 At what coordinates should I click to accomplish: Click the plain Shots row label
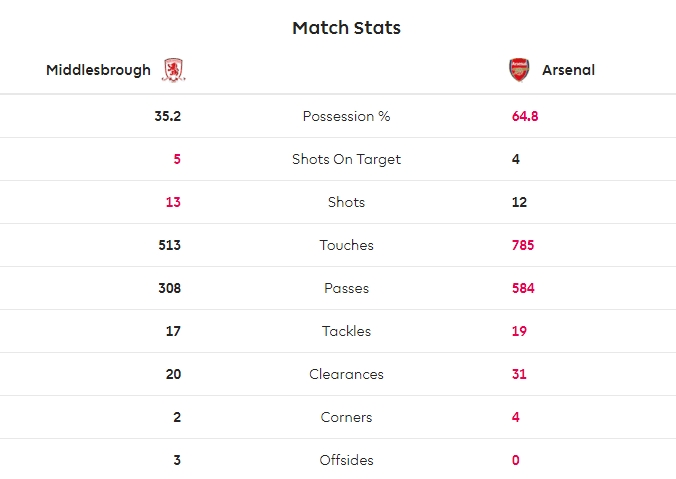[346, 202]
